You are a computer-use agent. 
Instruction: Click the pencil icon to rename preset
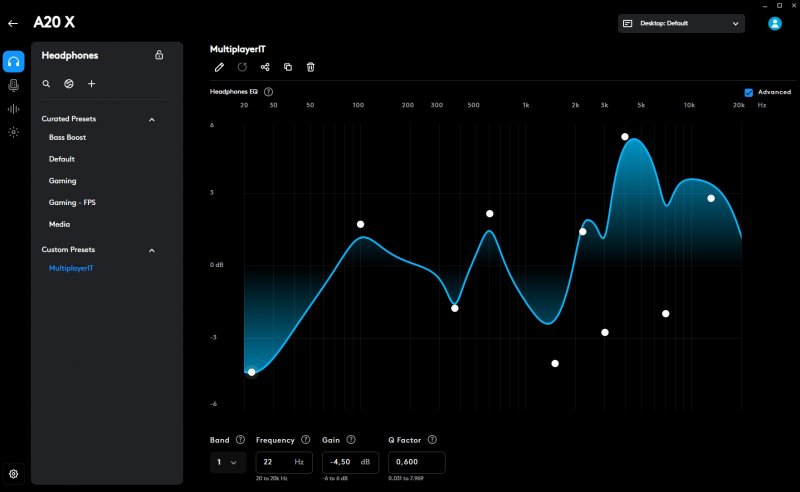(x=220, y=67)
